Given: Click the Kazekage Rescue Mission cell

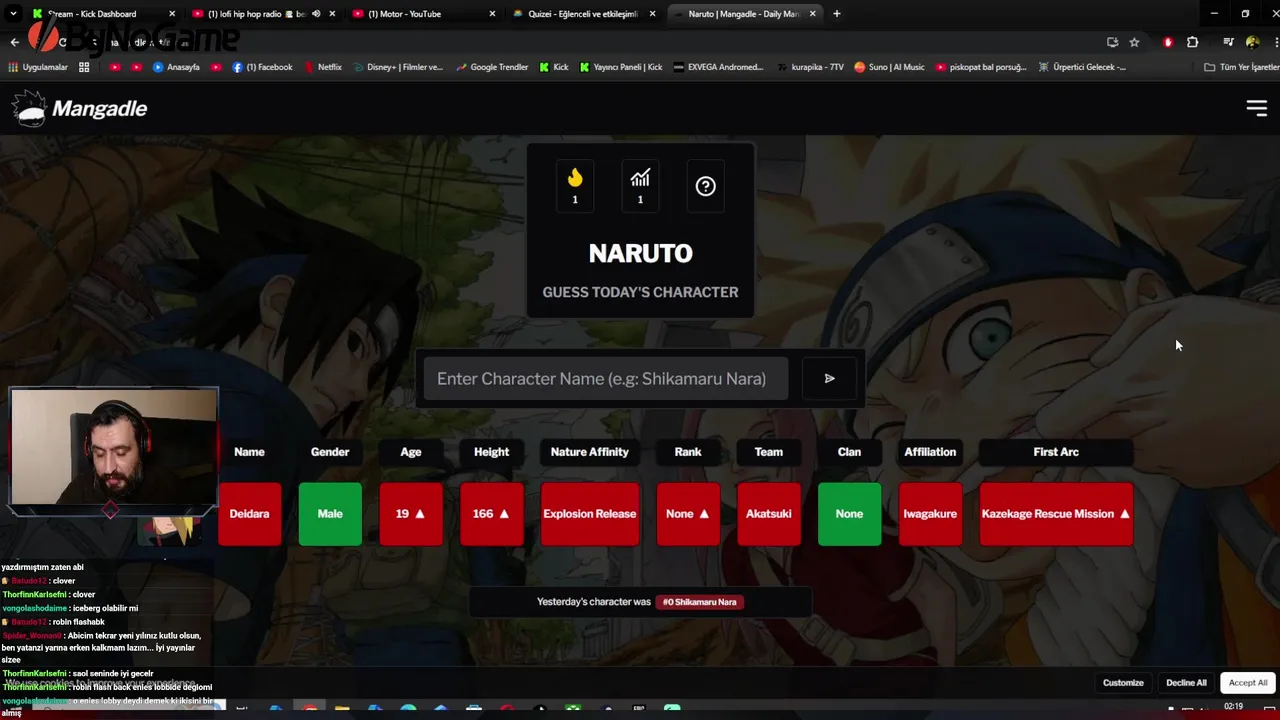Looking at the screenshot, I should click(1056, 514).
